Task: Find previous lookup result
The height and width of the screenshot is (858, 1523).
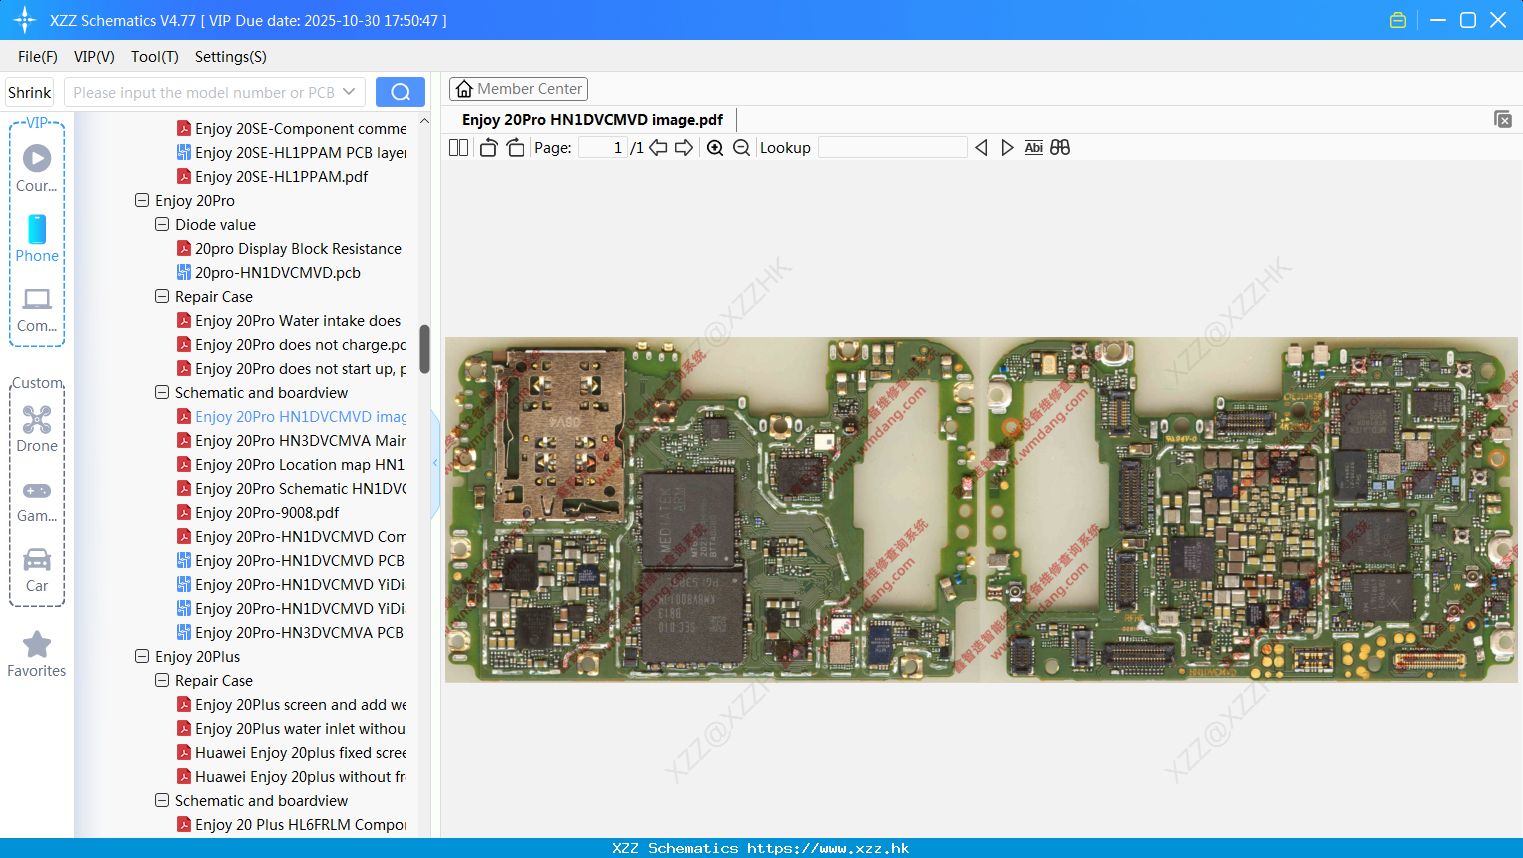Action: (x=981, y=147)
